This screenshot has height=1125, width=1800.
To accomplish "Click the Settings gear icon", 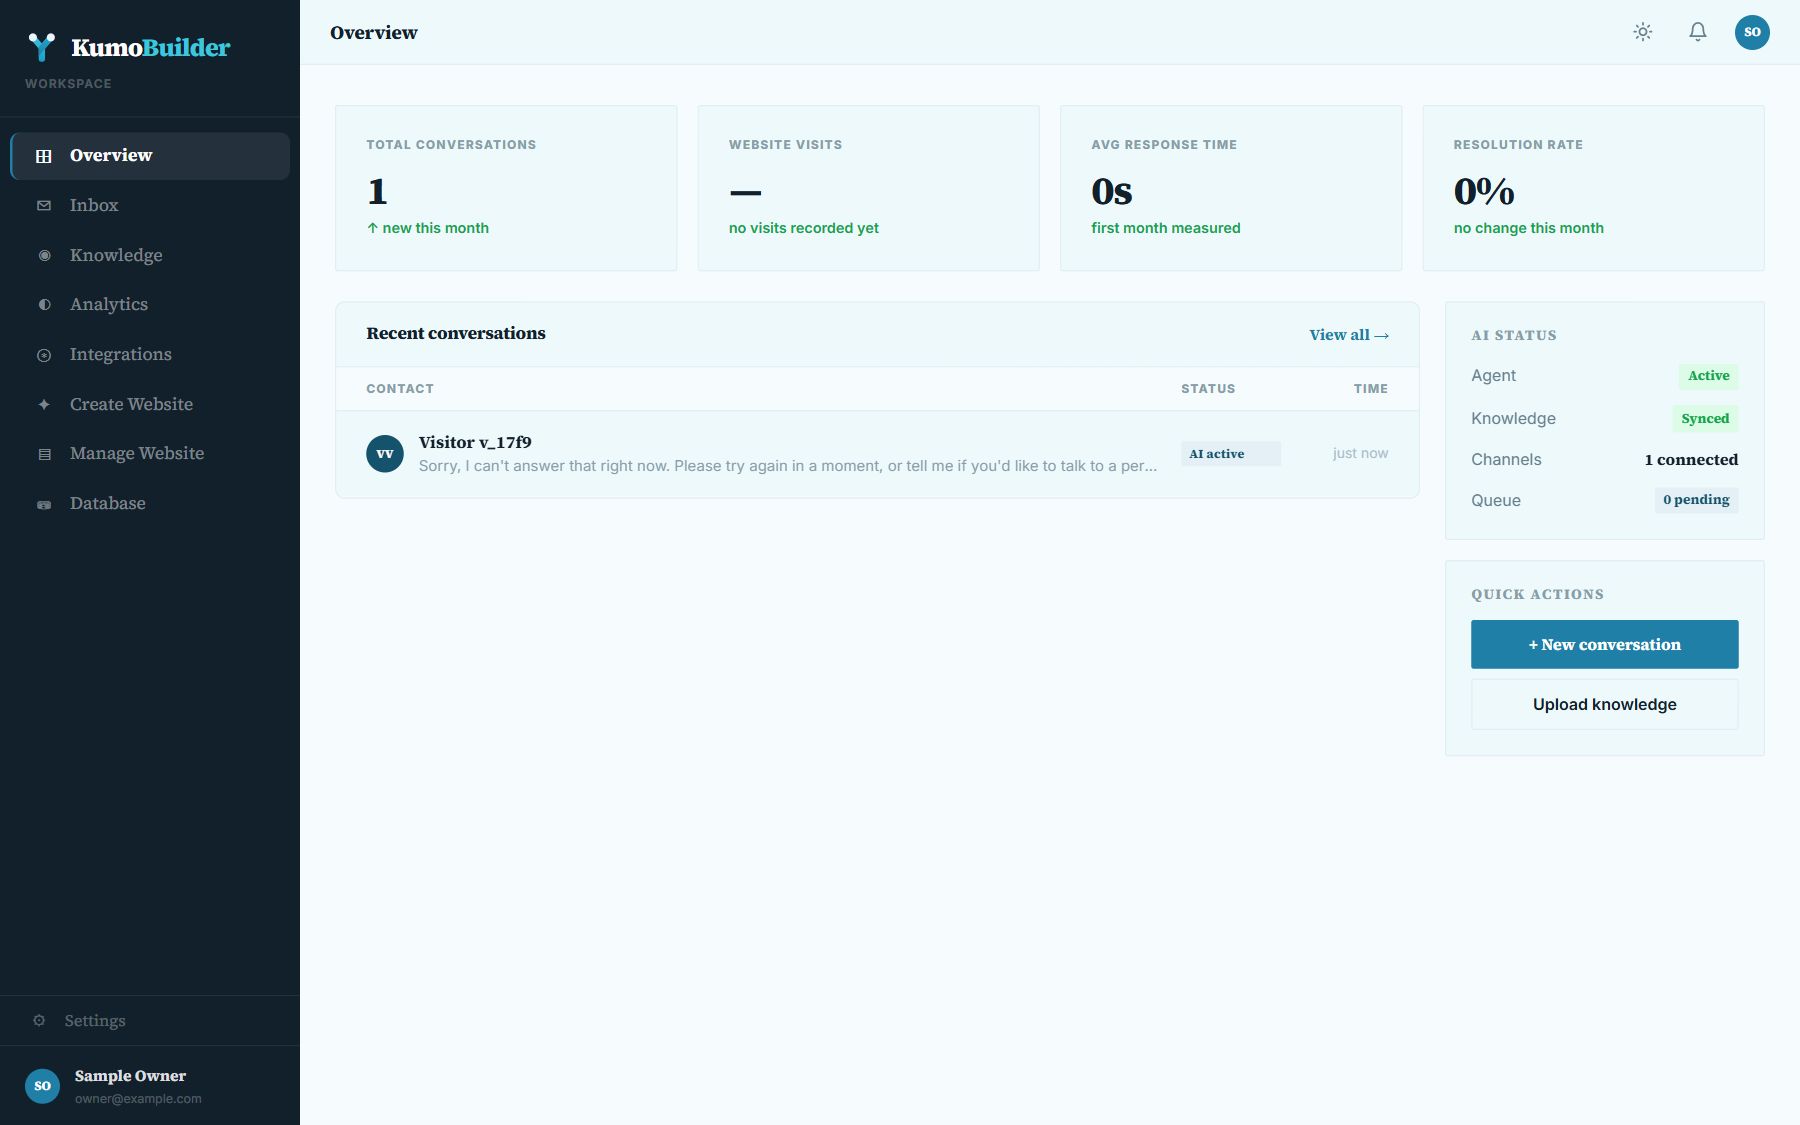I will (39, 1020).
